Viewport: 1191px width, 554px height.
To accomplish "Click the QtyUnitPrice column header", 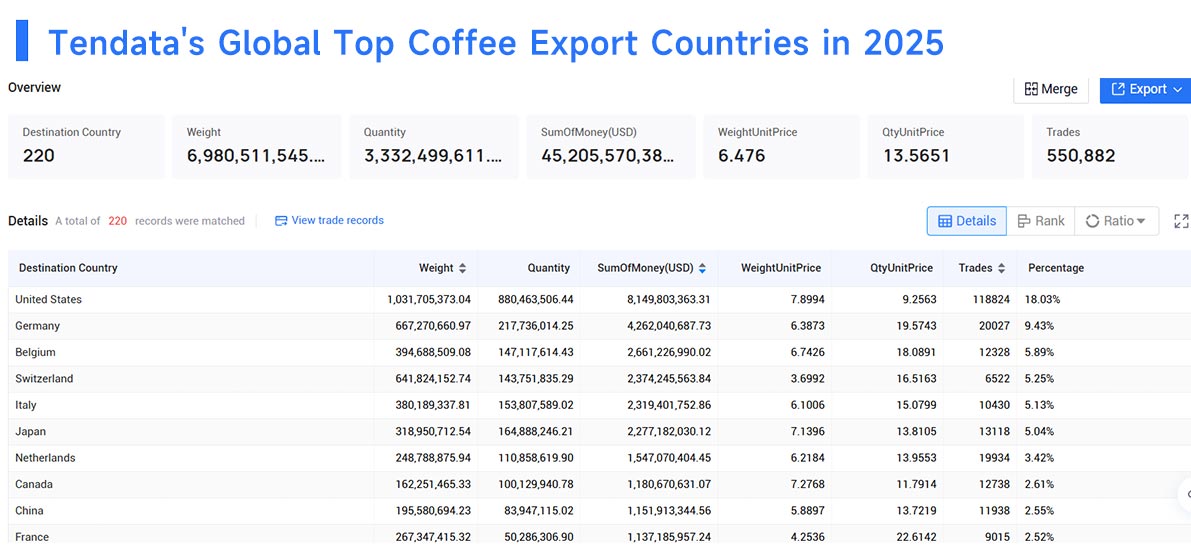I will pos(902,268).
